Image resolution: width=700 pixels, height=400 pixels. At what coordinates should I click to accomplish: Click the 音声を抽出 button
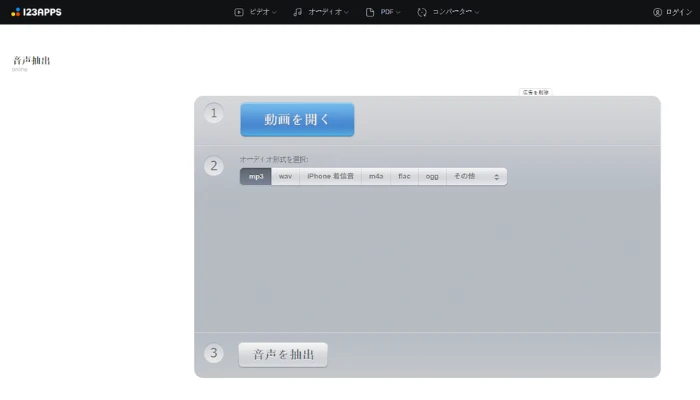point(283,355)
